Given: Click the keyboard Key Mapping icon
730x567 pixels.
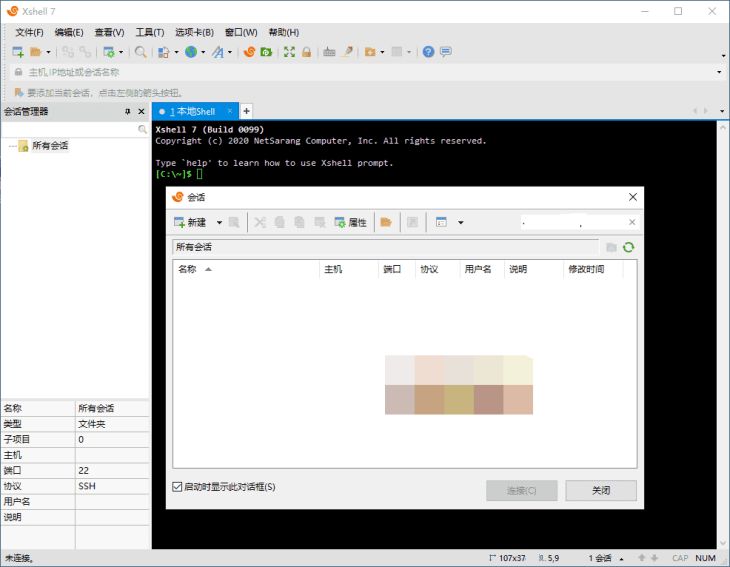Looking at the screenshot, I should [x=329, y=52].
